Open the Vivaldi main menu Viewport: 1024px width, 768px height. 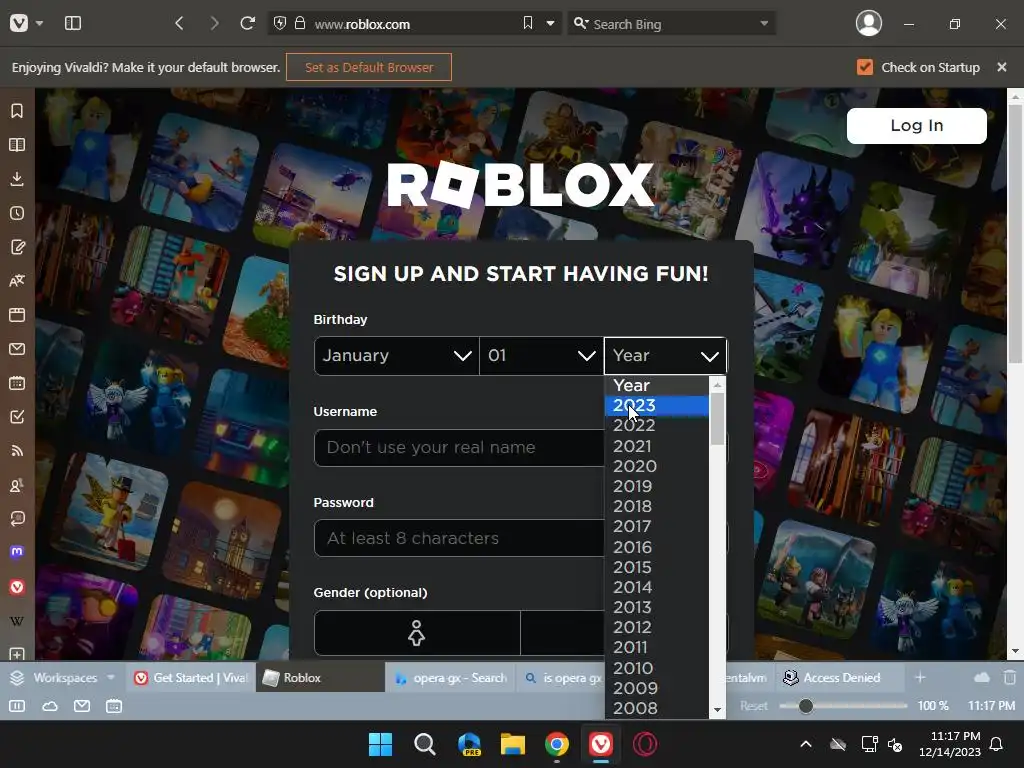pos(19,24)
